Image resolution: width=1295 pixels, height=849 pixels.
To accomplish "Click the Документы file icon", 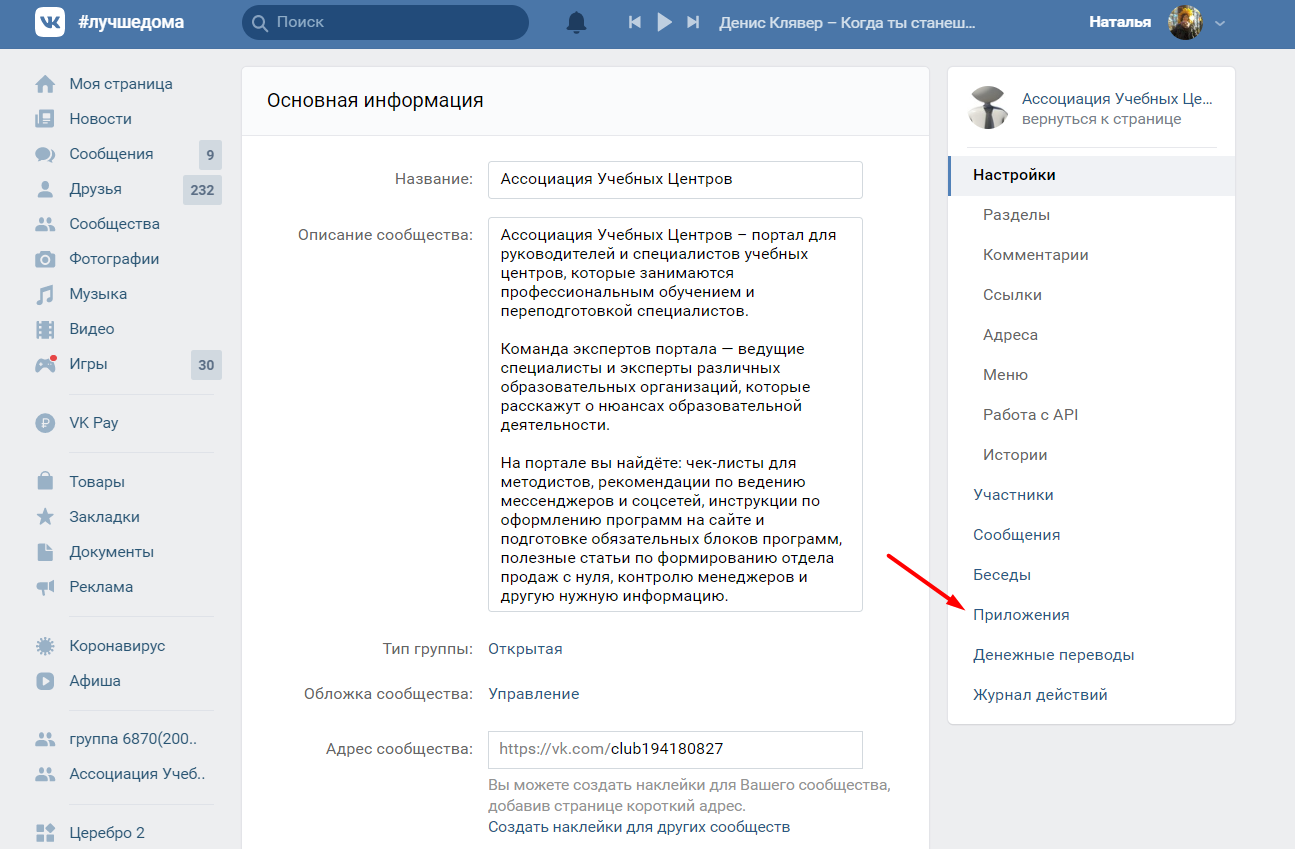I will [x=45, y=552].
